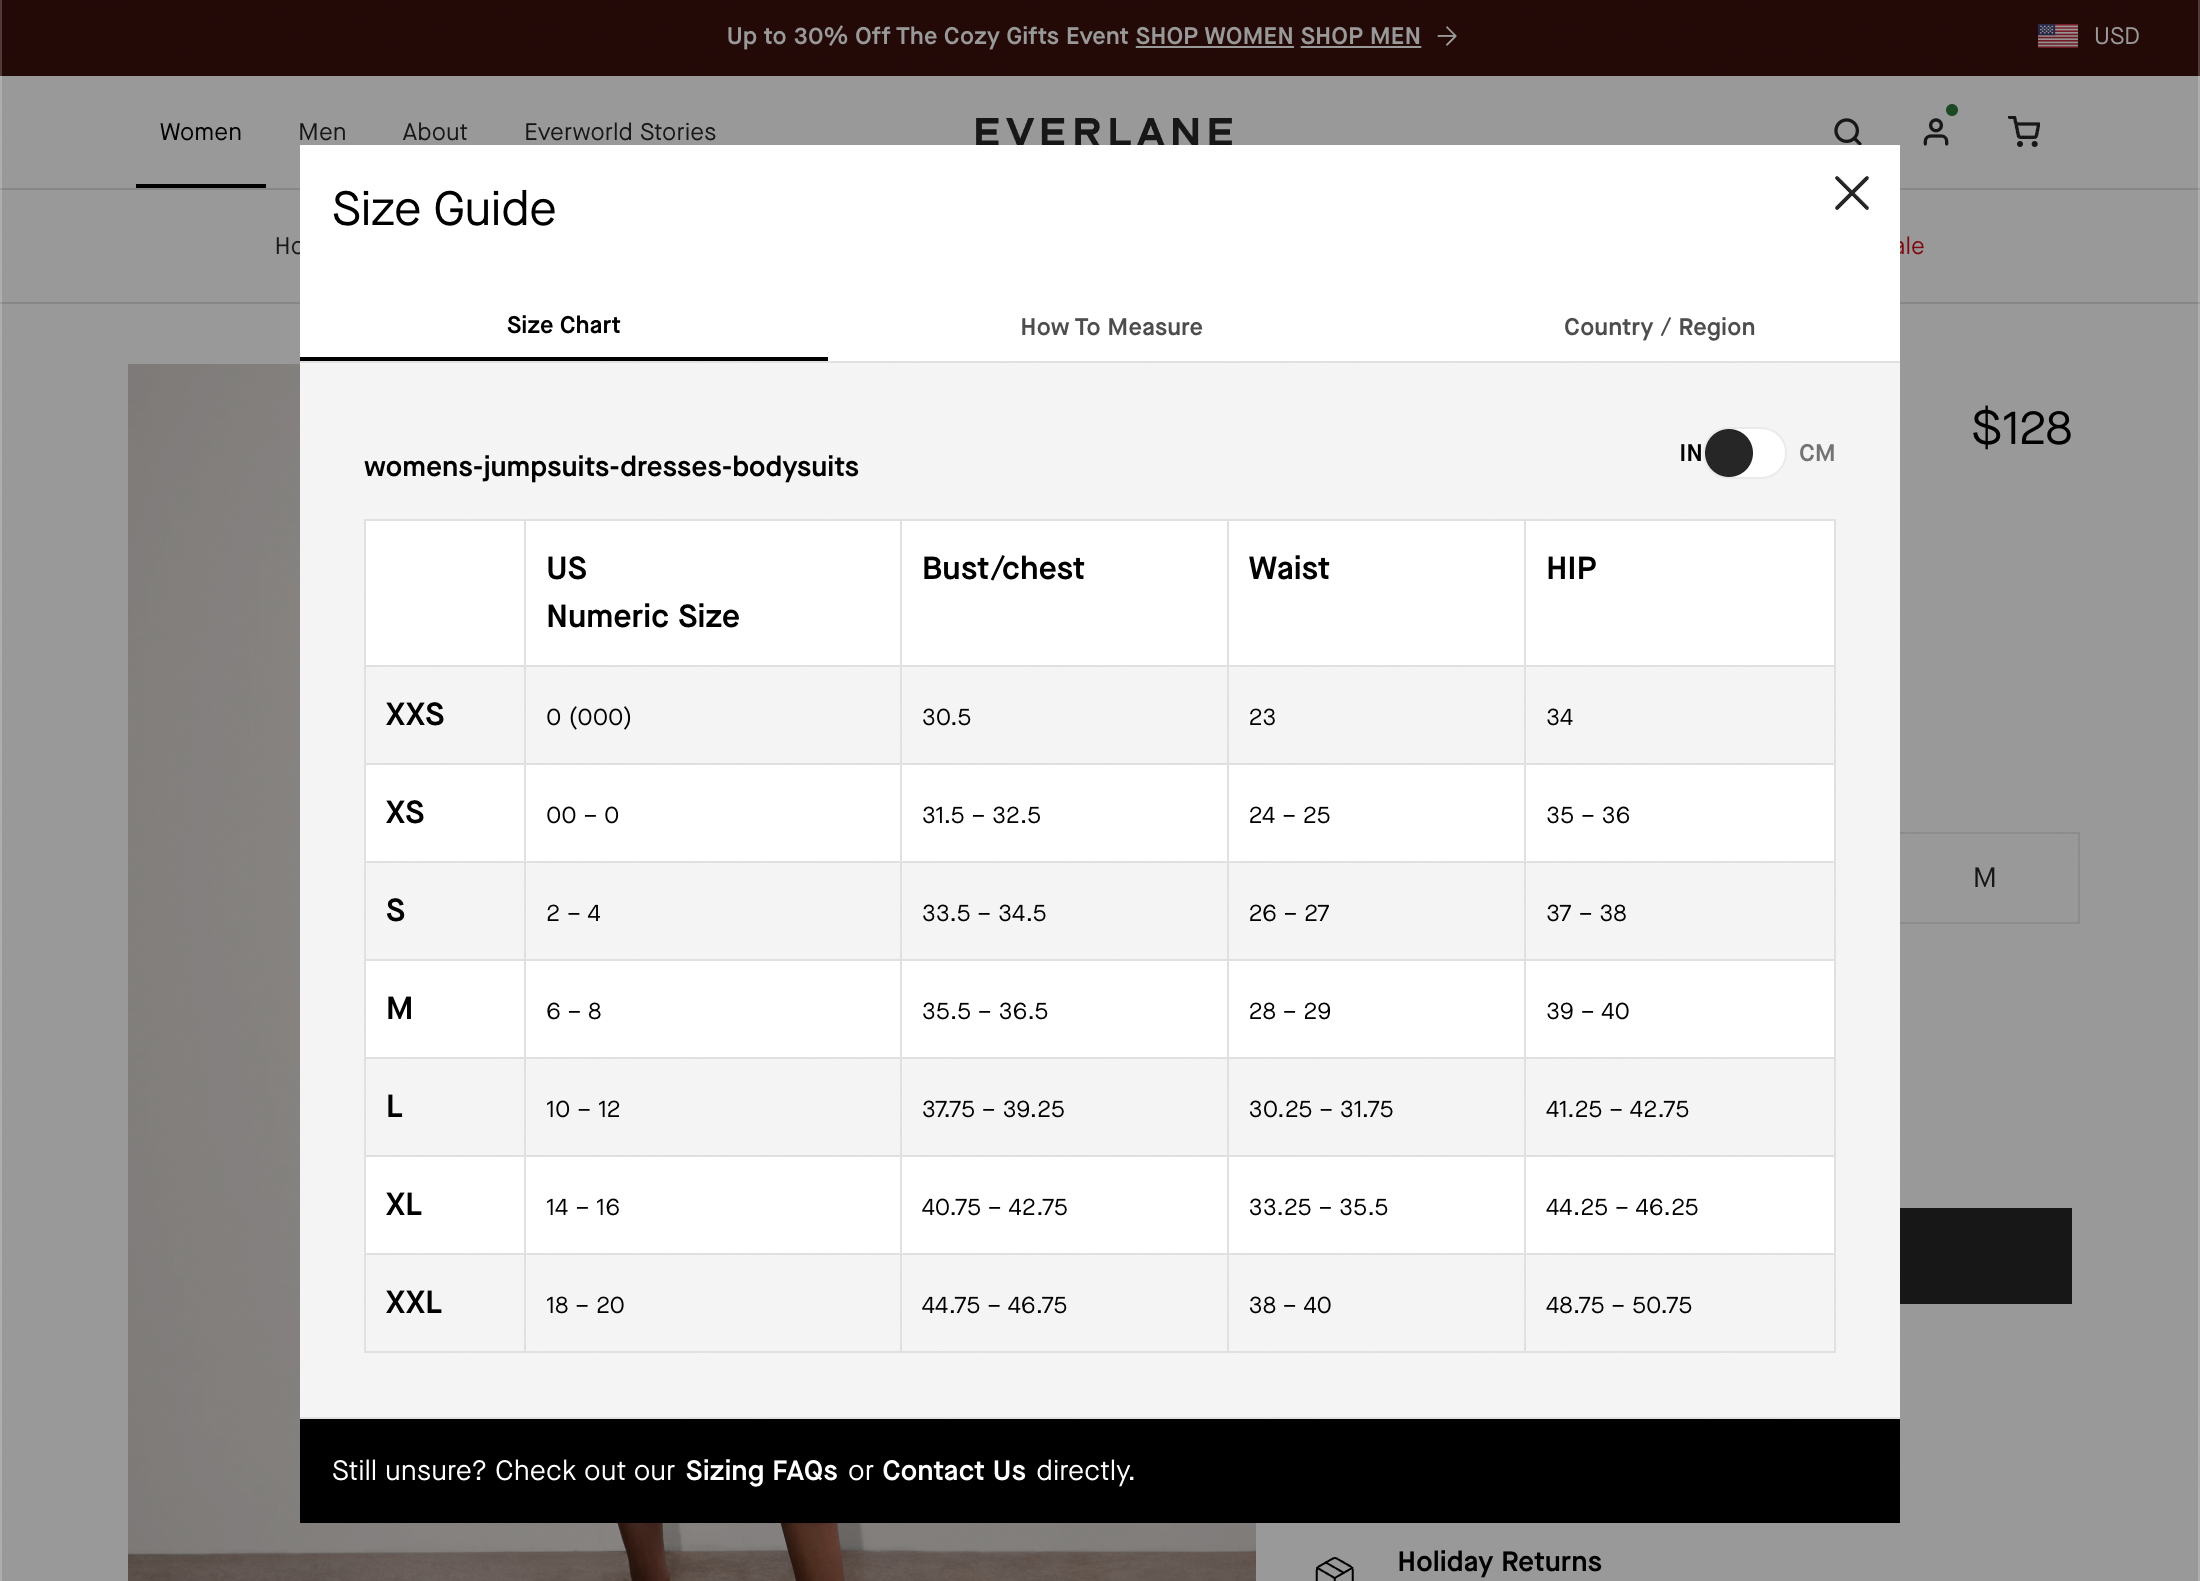Open the Country / Region tab
2200x1581 pixels.
point(1658,326)
